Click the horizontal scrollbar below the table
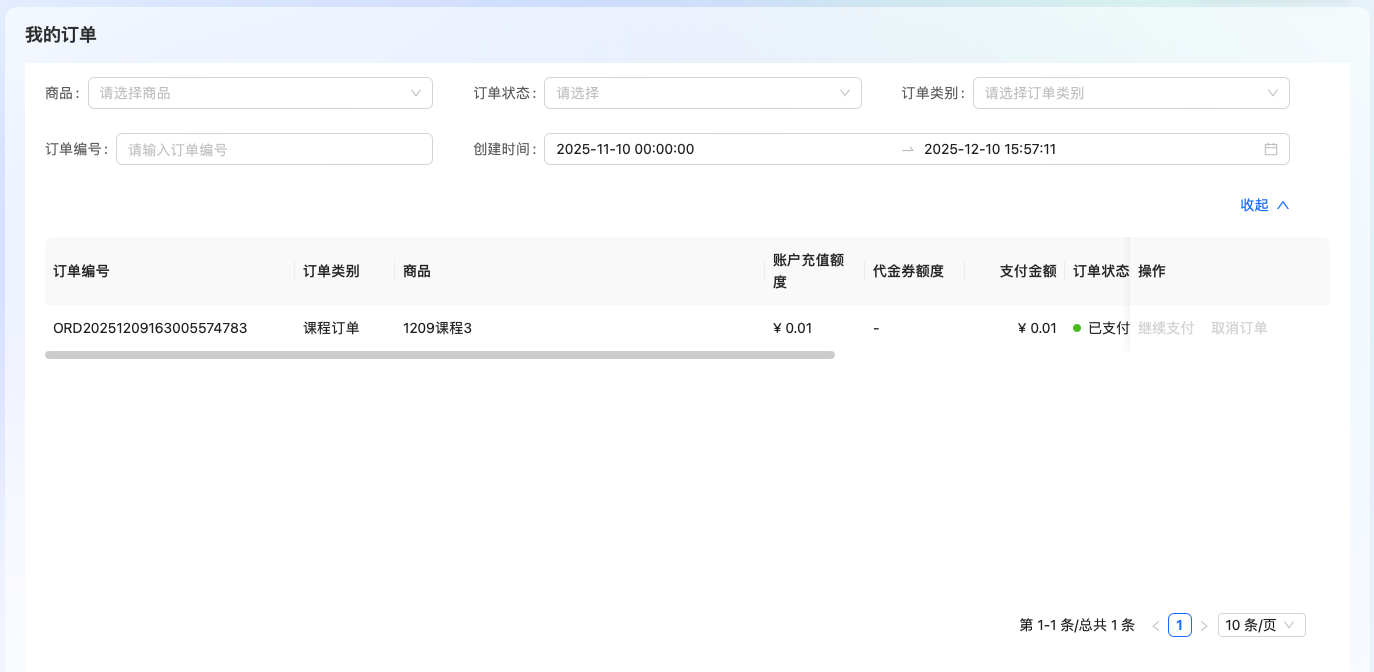Screen dimensions: 1374x672 click(440, 352)
